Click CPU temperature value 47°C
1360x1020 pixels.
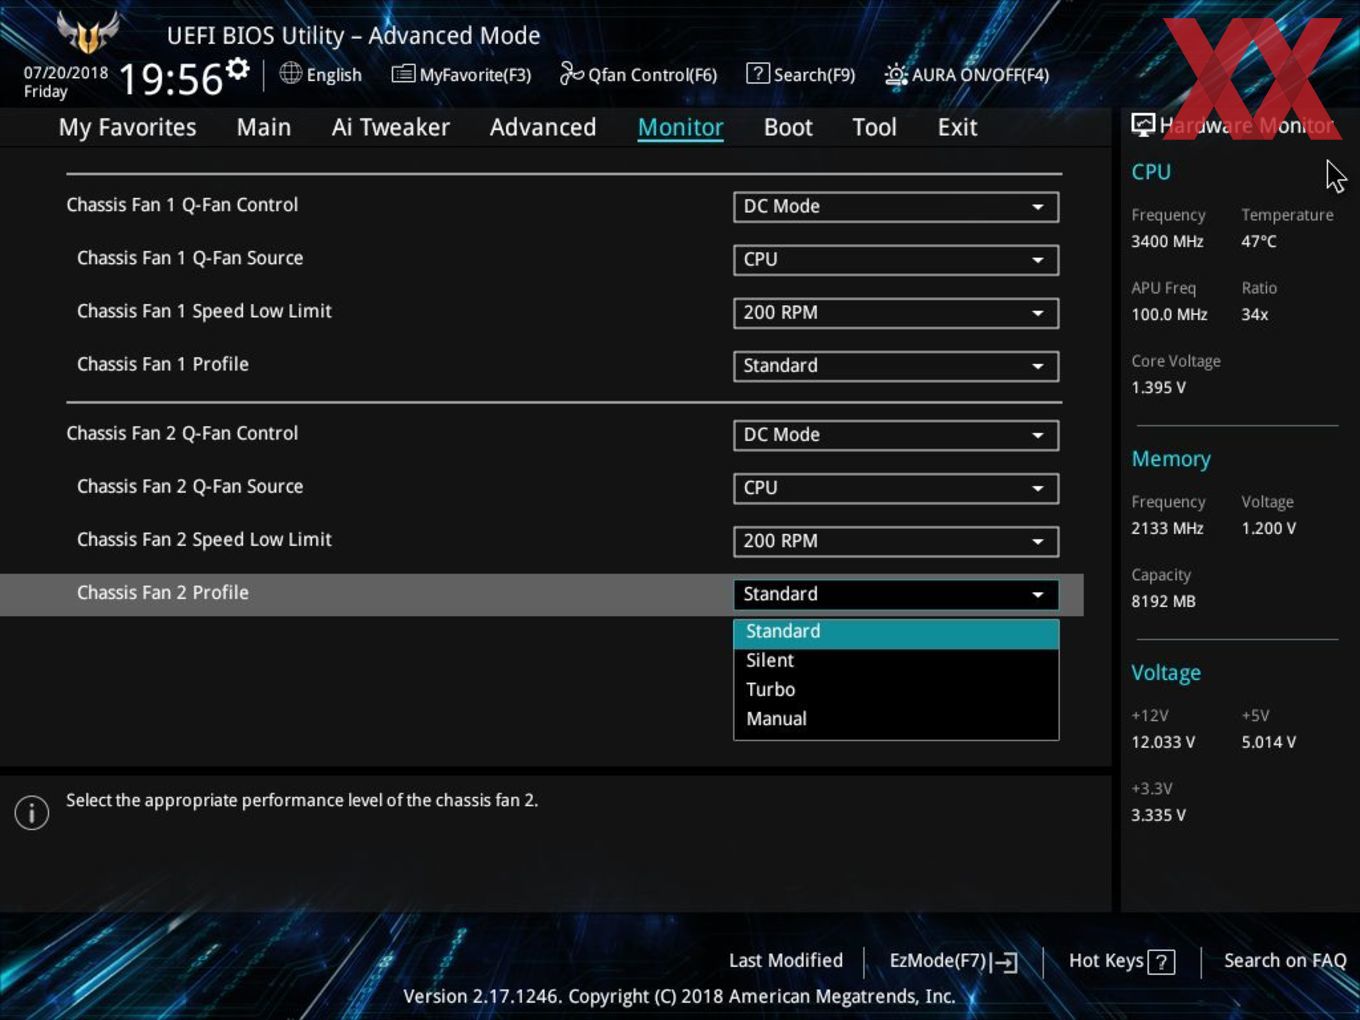point(1259,242)
